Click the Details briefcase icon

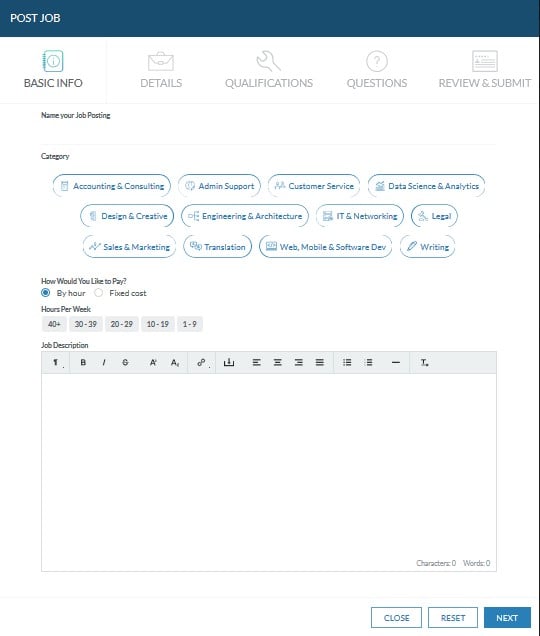(161, 61)
